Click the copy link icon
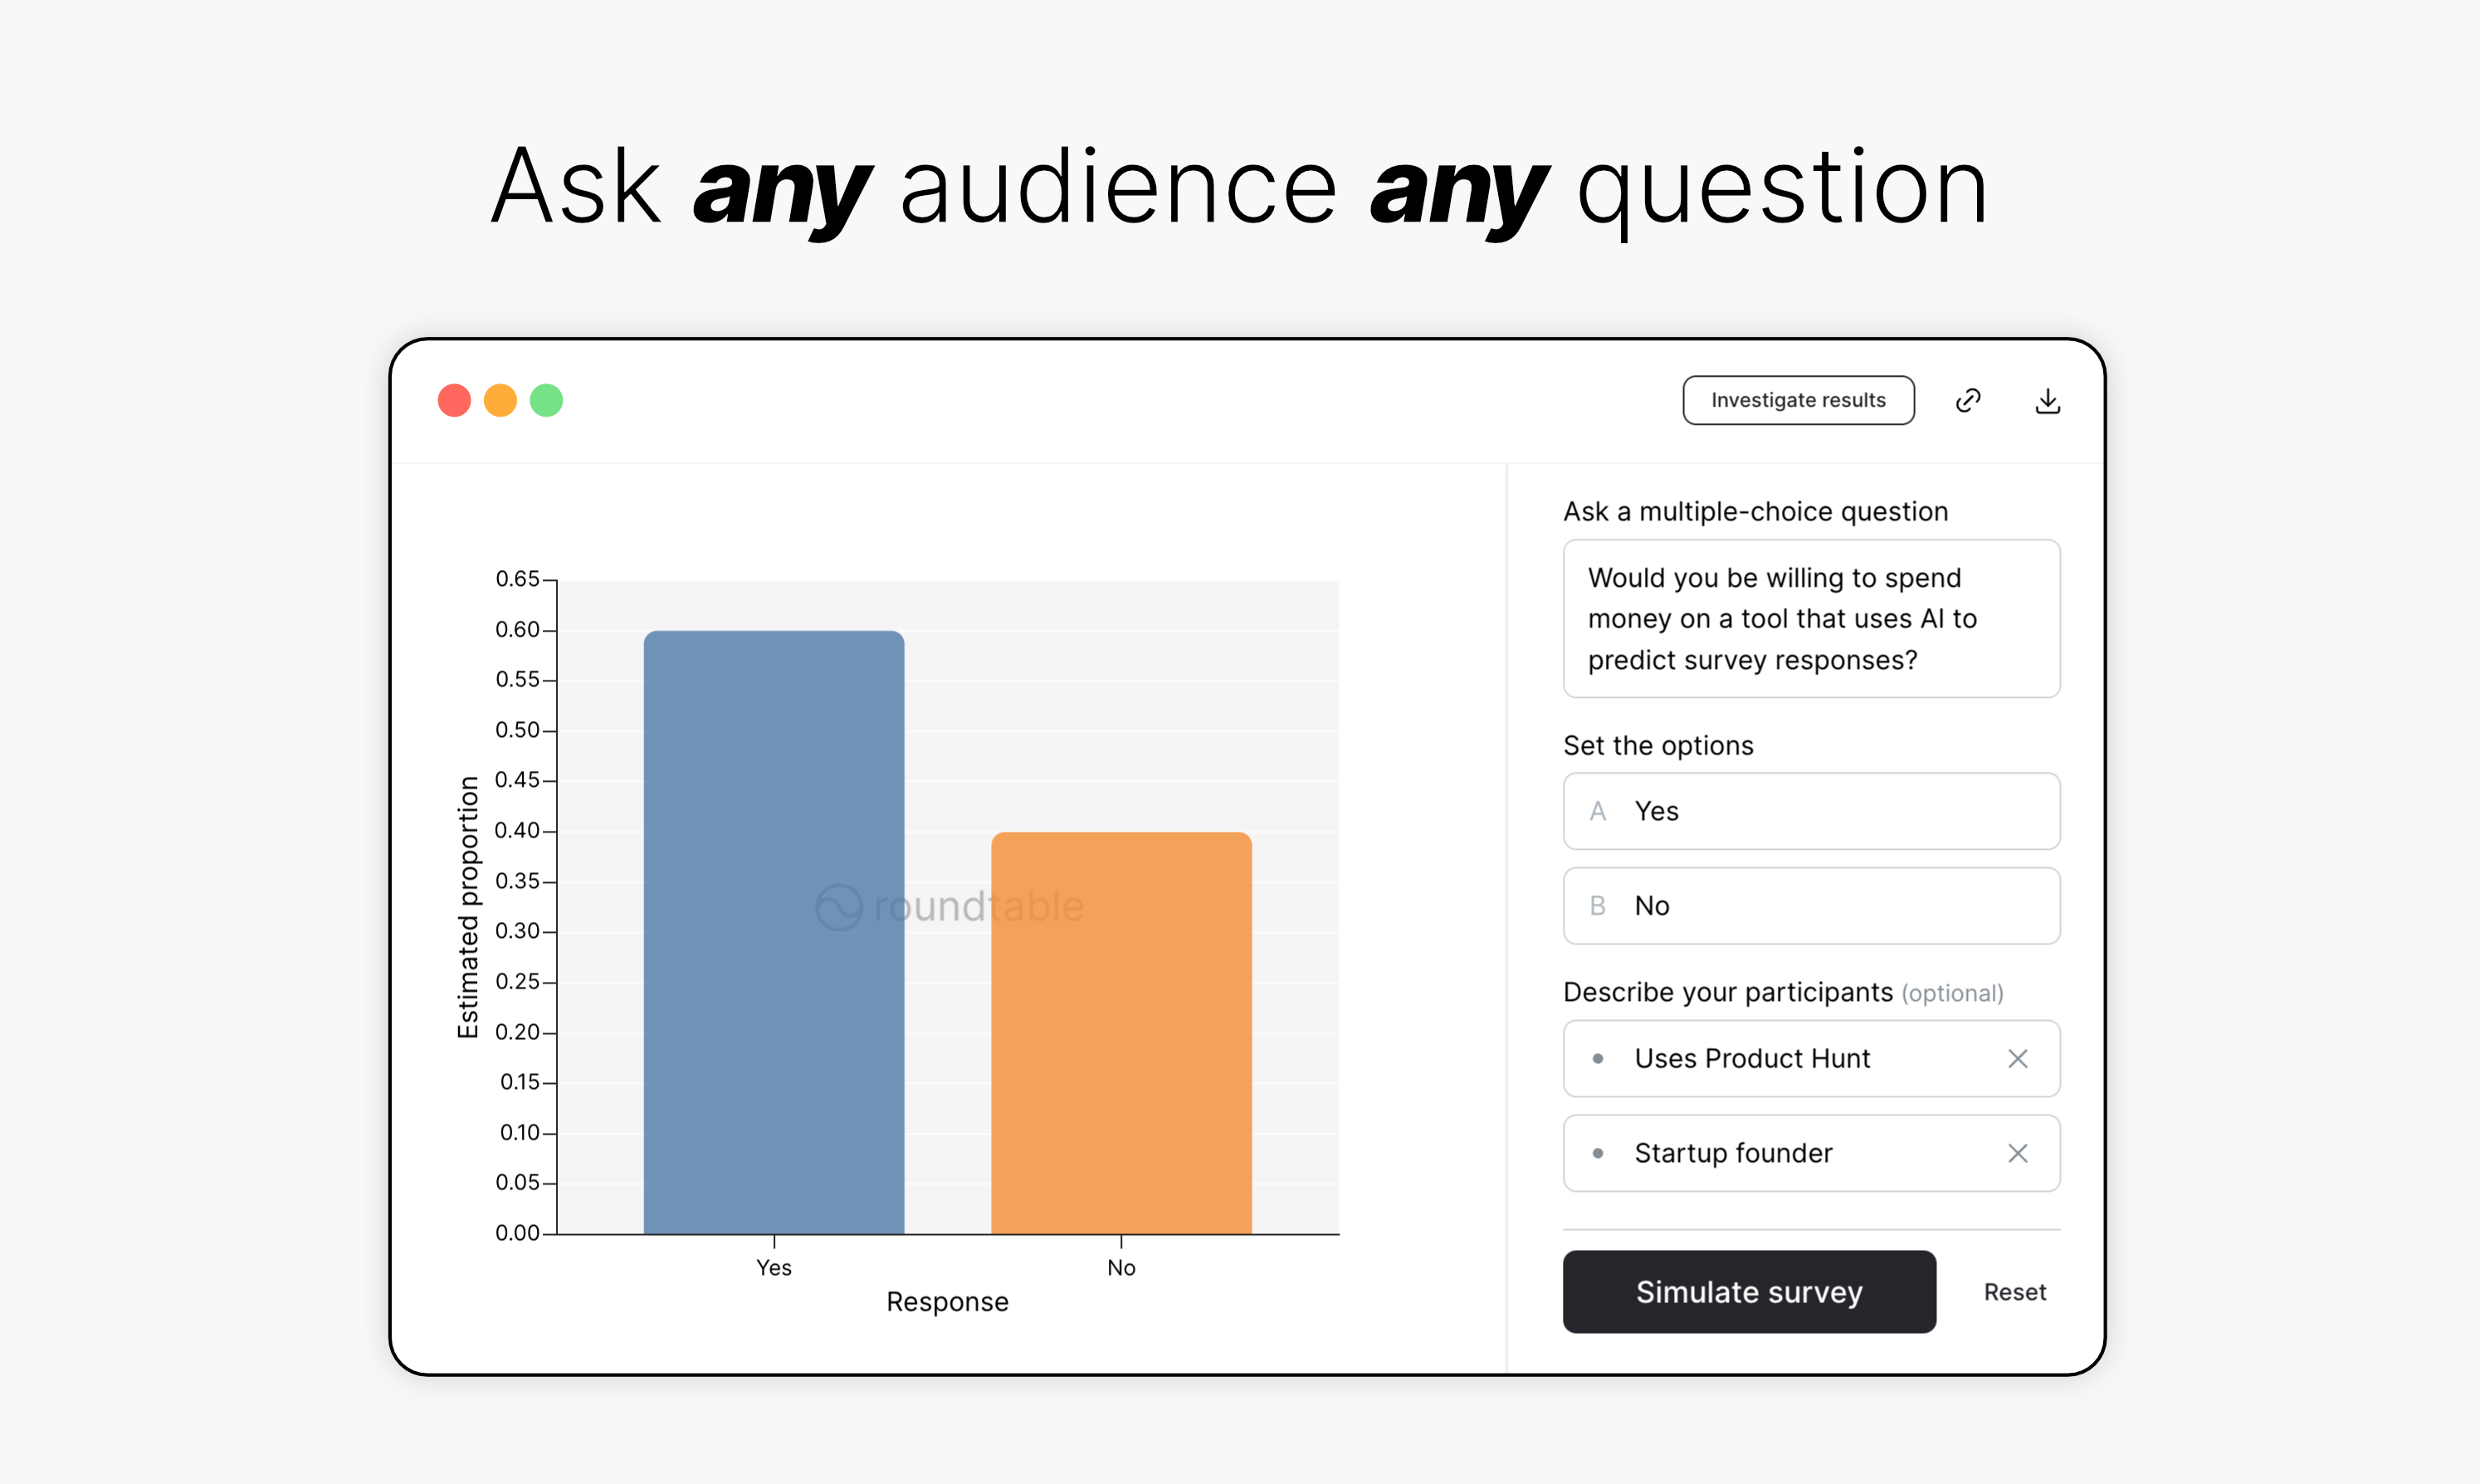 coord(1968,400)
